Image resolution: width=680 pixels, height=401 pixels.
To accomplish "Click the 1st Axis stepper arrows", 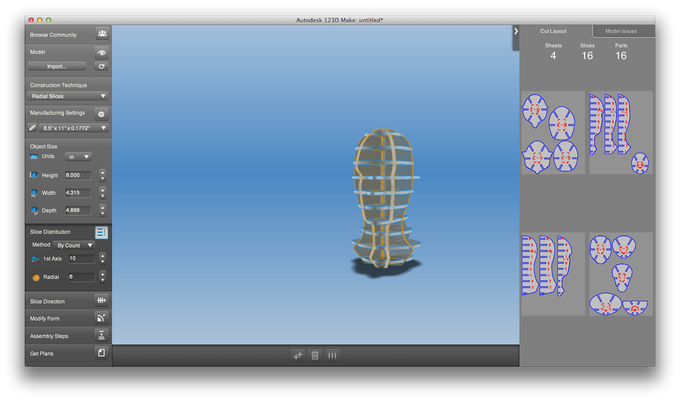I will click(102, 258).
